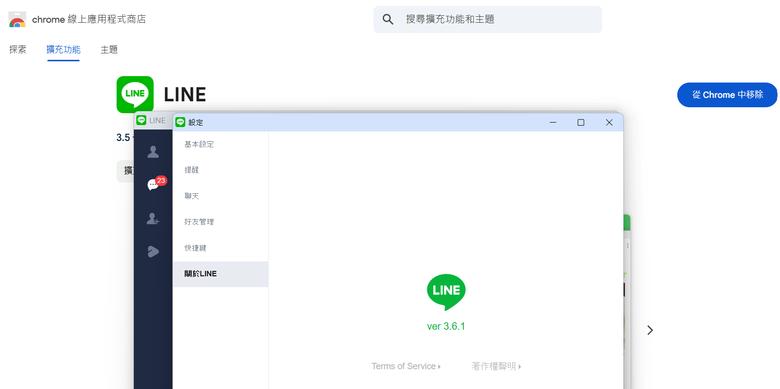Click the 從 Chrome 中移除 button
Viewport: 780px width, 389px height.
(727, 95)
